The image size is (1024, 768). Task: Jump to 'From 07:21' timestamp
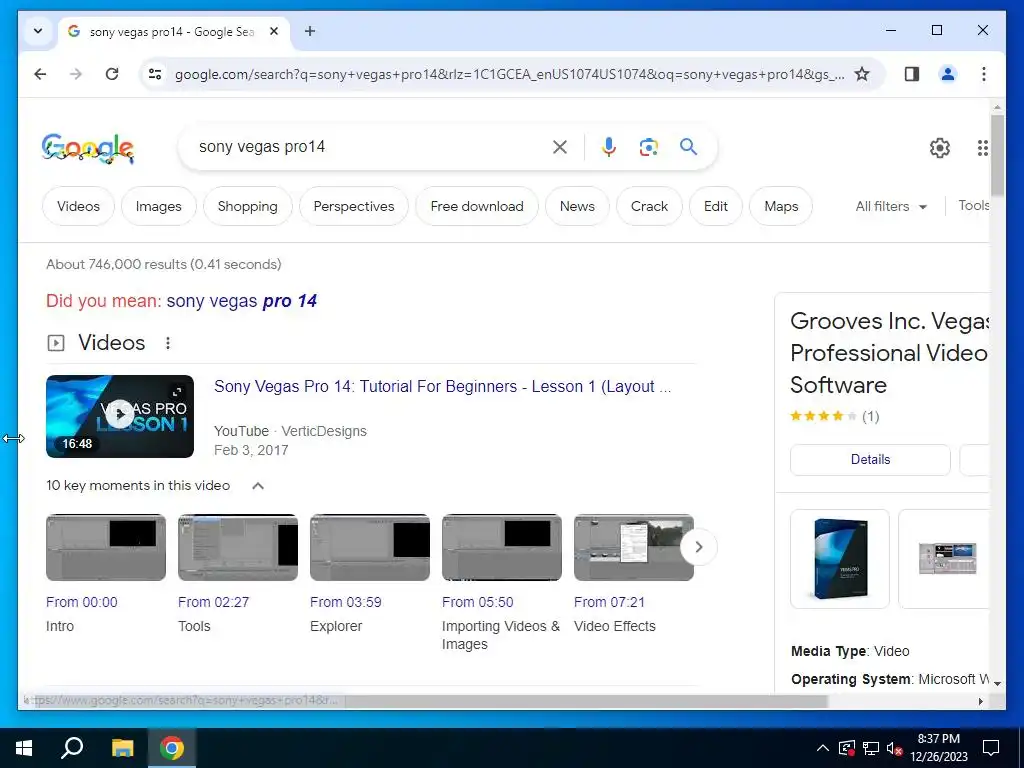tap(609, 602)
